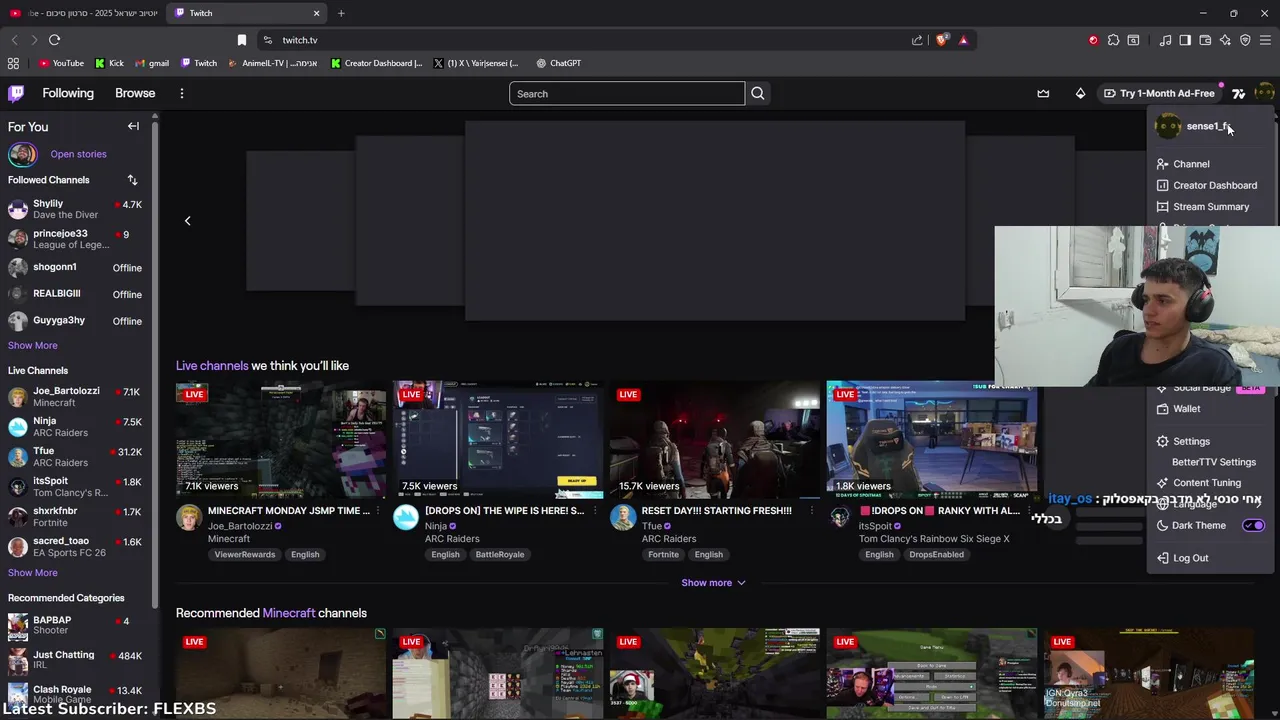Open the Minecraft link in recommended heading
Screen dimensions: 1280x720
coord(288,613)
